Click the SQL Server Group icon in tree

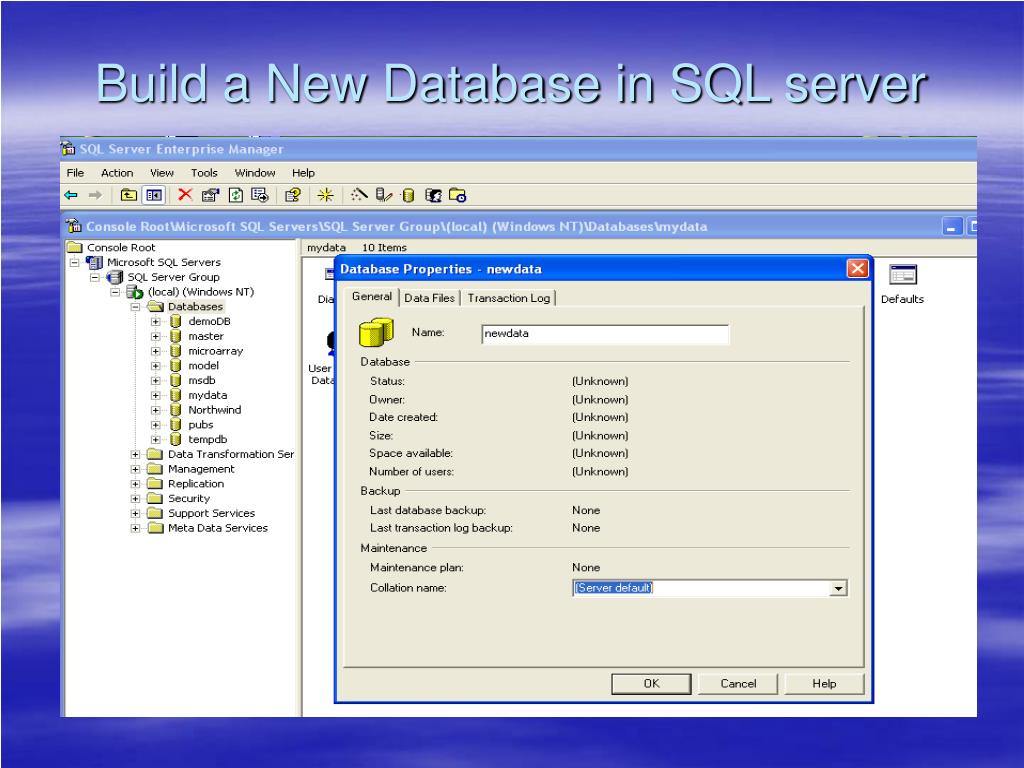point(115,277)
